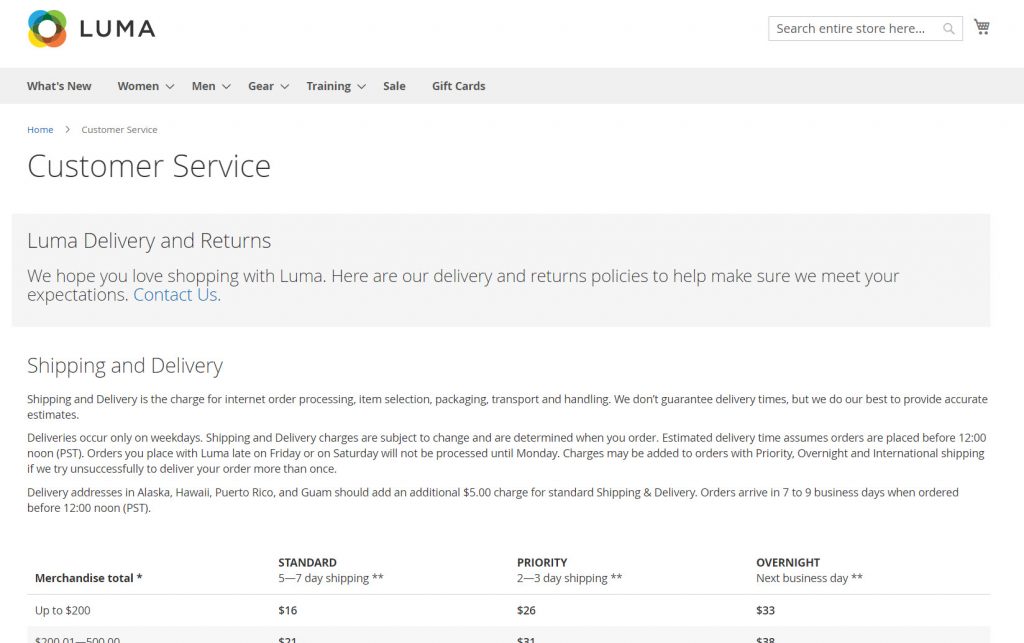
Task: Open the Contact Us link
Action: coord(175,294)
